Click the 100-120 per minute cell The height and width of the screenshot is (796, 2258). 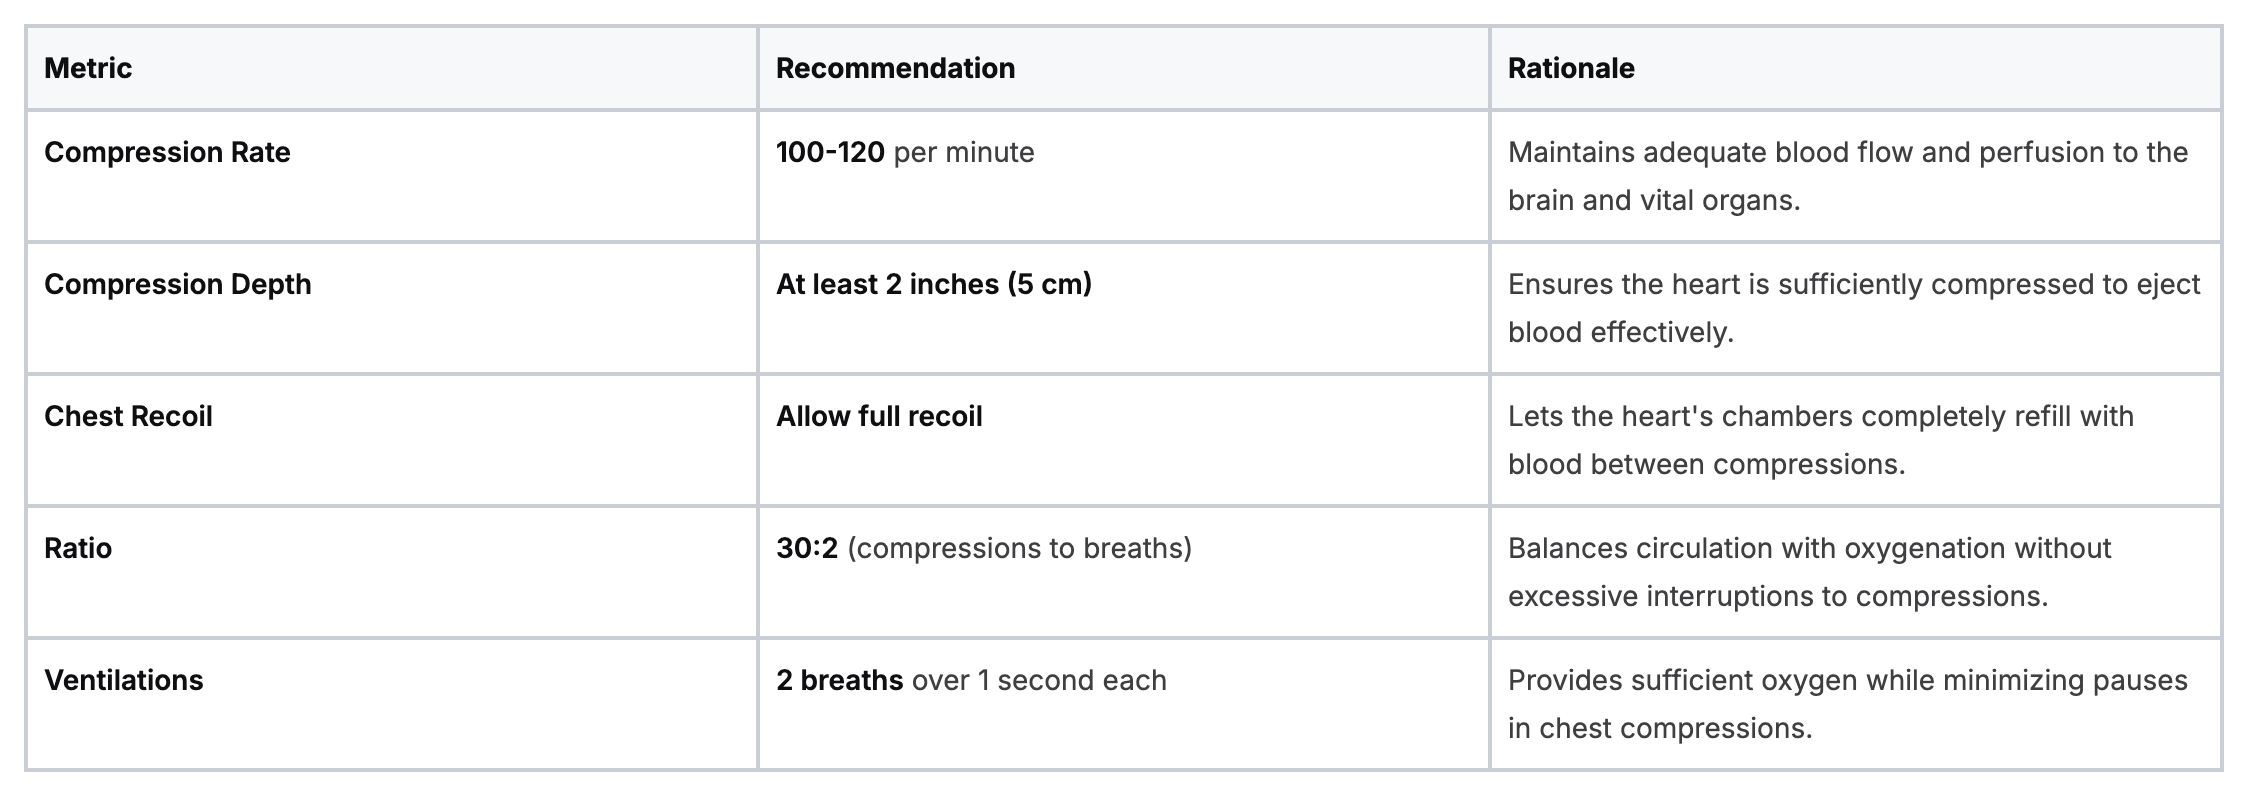click(905, 152)
